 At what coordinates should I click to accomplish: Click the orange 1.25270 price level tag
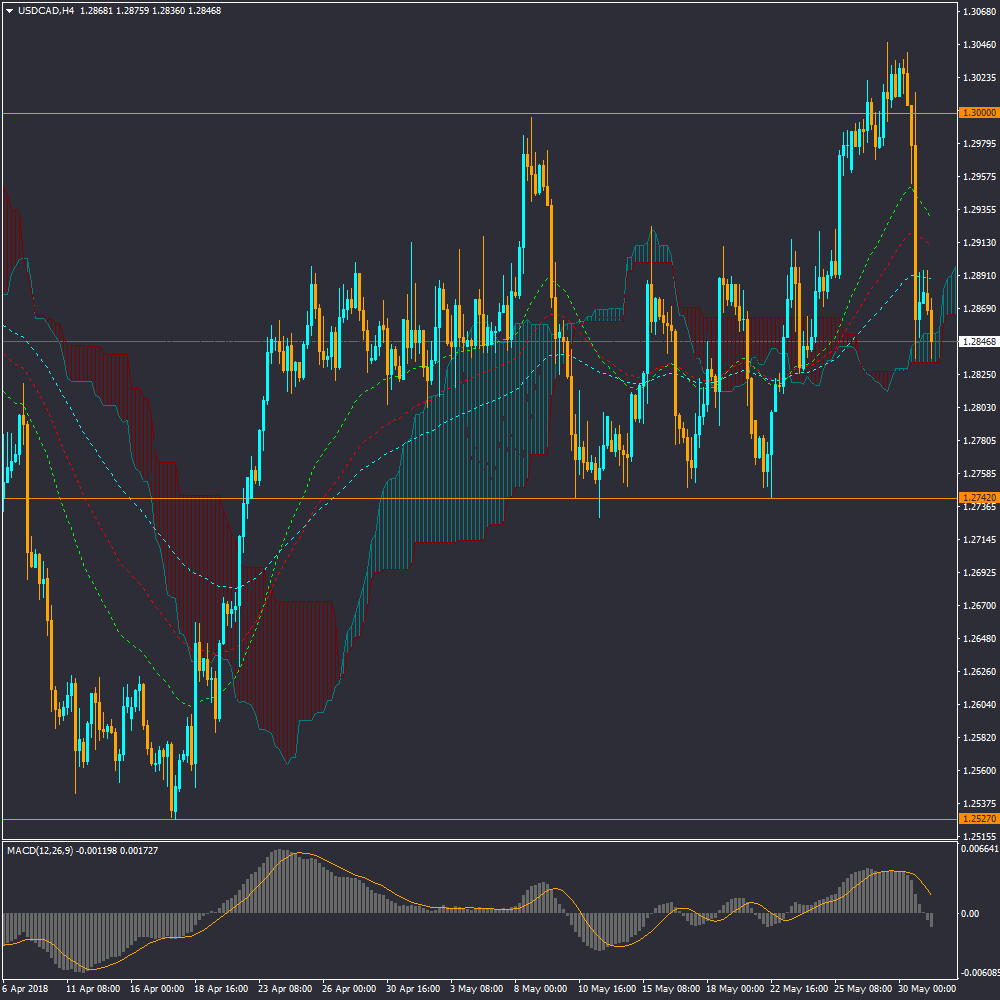(978, 818)
